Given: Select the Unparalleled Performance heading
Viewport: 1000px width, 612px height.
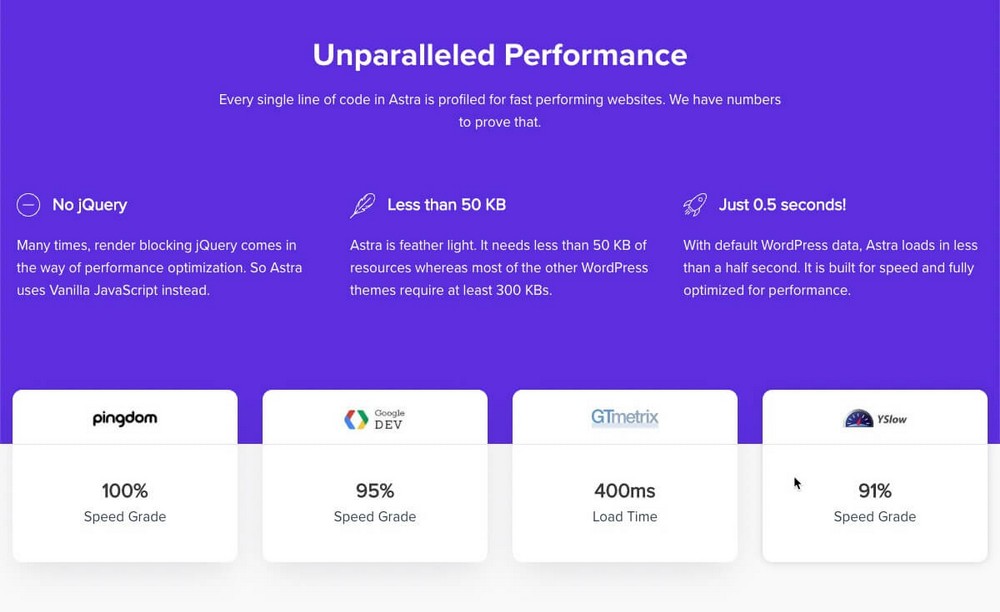Looking at the screenshot, I should pyautogui.click(x=500, y=55).
